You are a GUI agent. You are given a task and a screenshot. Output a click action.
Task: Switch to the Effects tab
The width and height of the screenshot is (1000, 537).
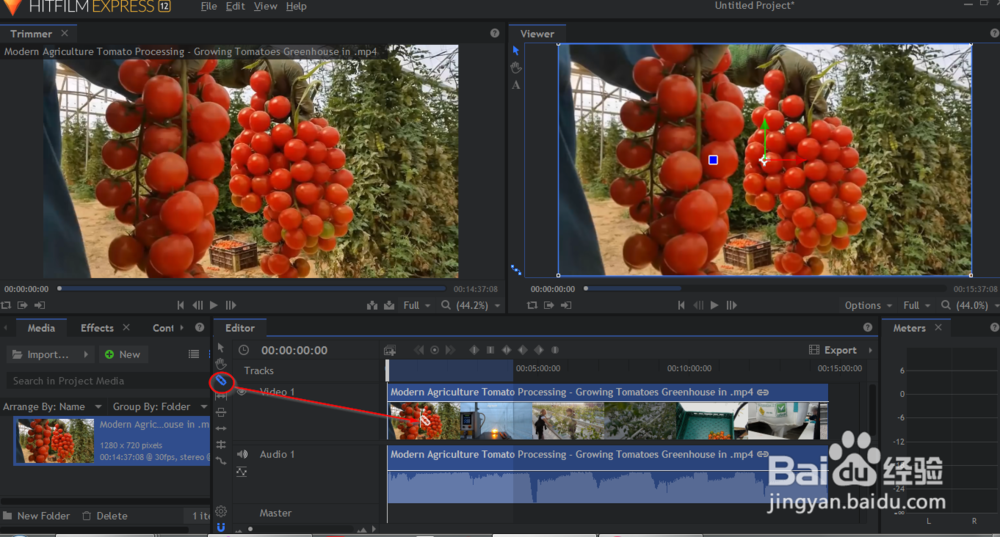click(97, 328)
